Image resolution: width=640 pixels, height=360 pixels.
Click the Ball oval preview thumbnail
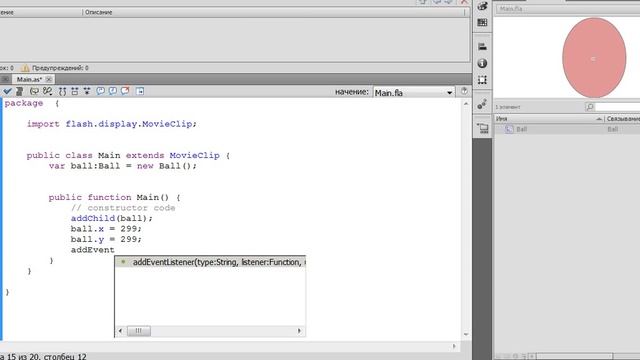tap(594, 58)
